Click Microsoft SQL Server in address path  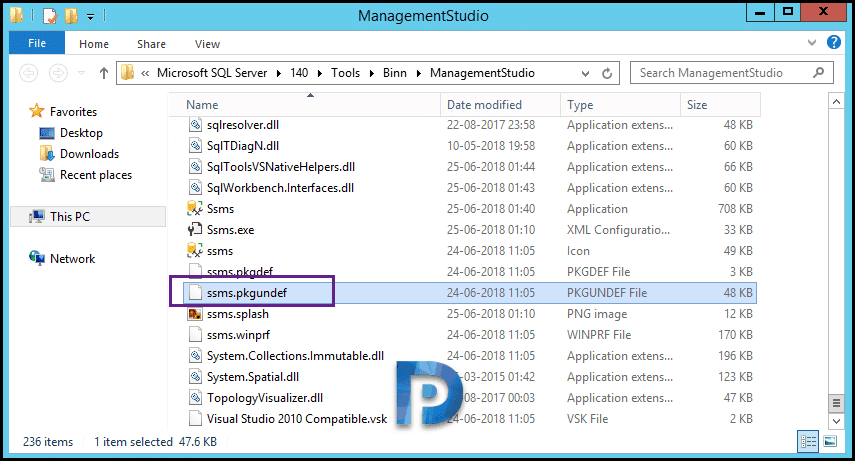click(212, 73)
